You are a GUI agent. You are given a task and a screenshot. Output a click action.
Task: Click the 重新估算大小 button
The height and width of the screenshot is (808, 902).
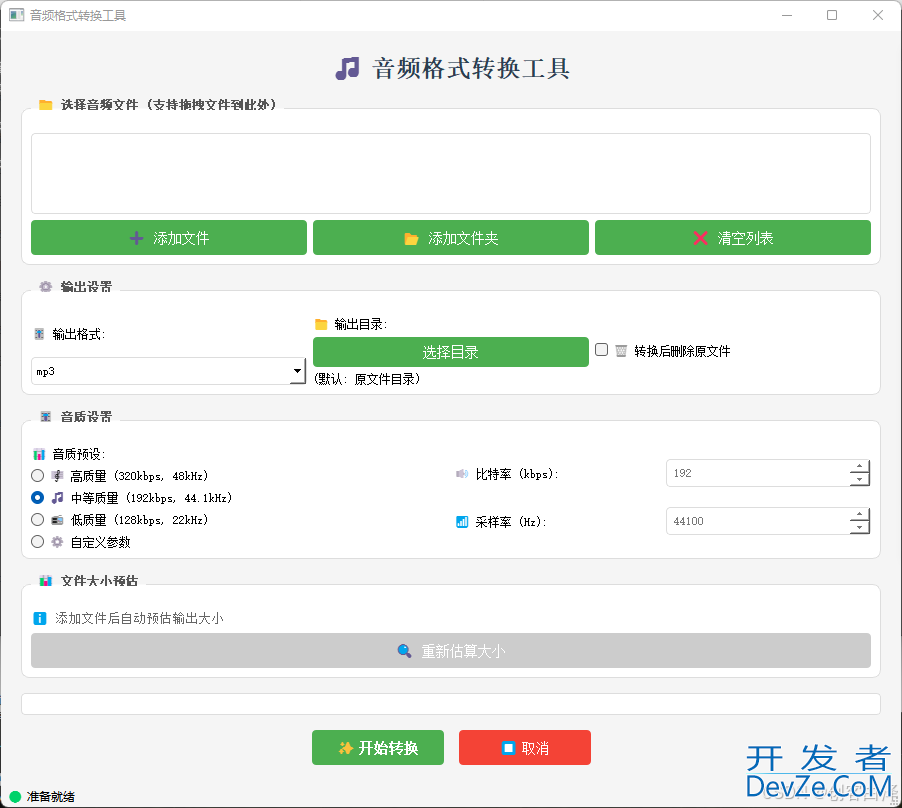[x=450, y=651]
